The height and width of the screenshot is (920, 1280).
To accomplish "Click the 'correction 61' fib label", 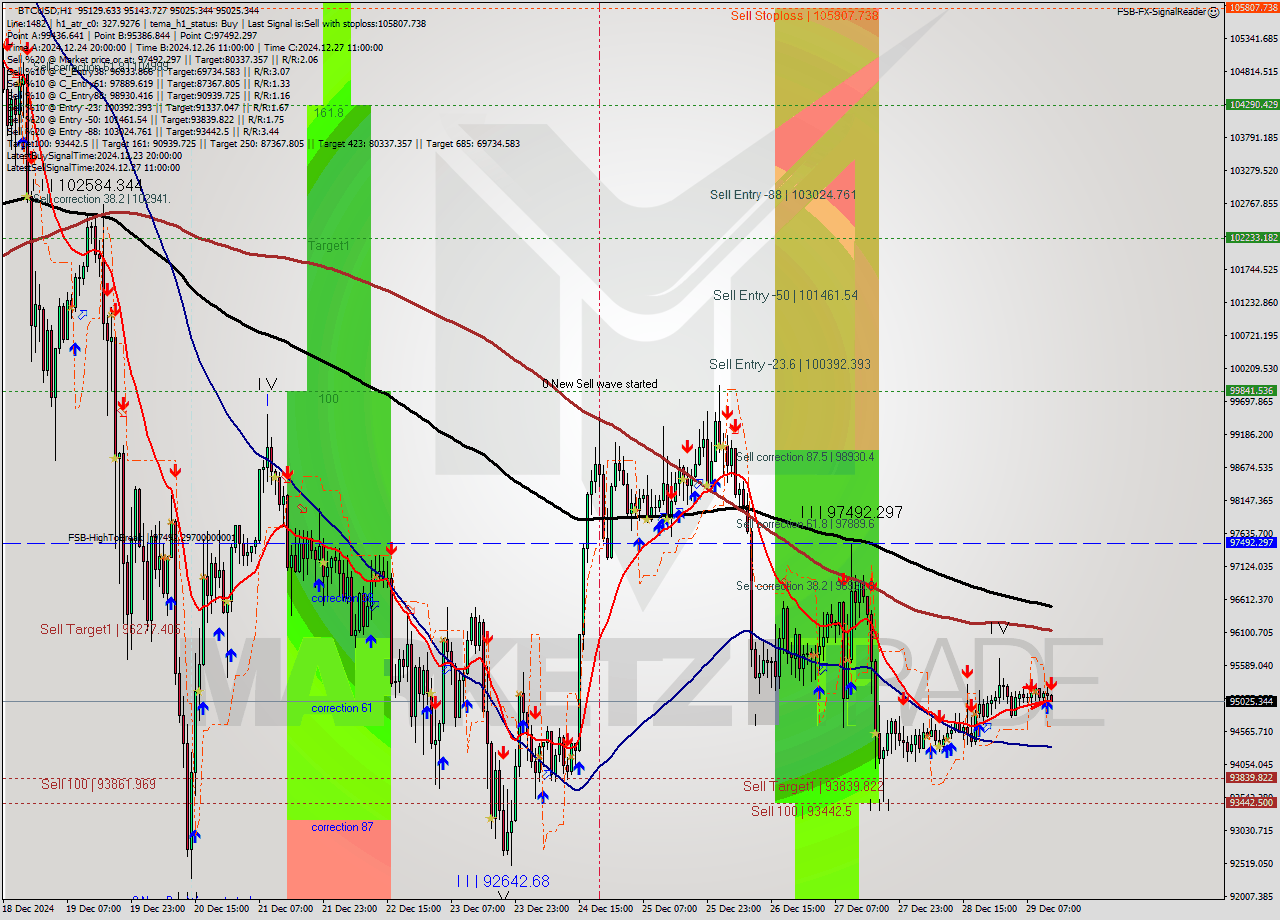I will point(342,708).
